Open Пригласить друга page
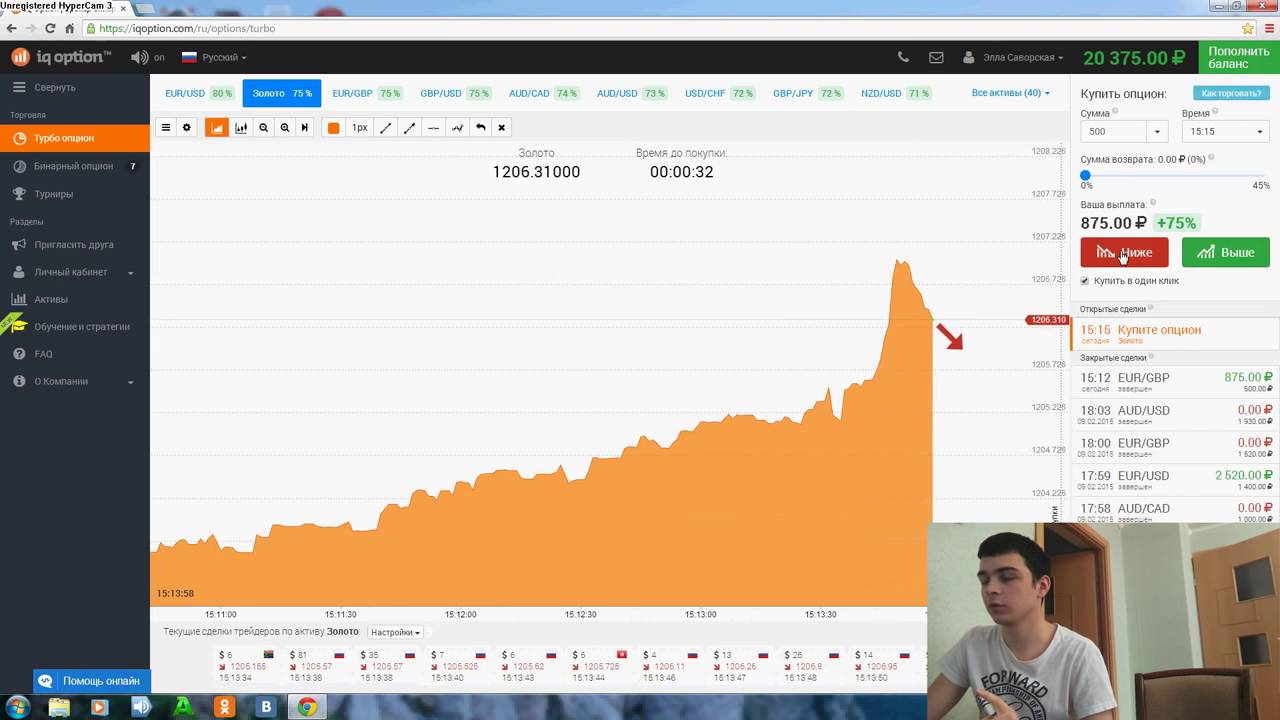This screenshot has height=720, width=1280. (x=75, y=244)
